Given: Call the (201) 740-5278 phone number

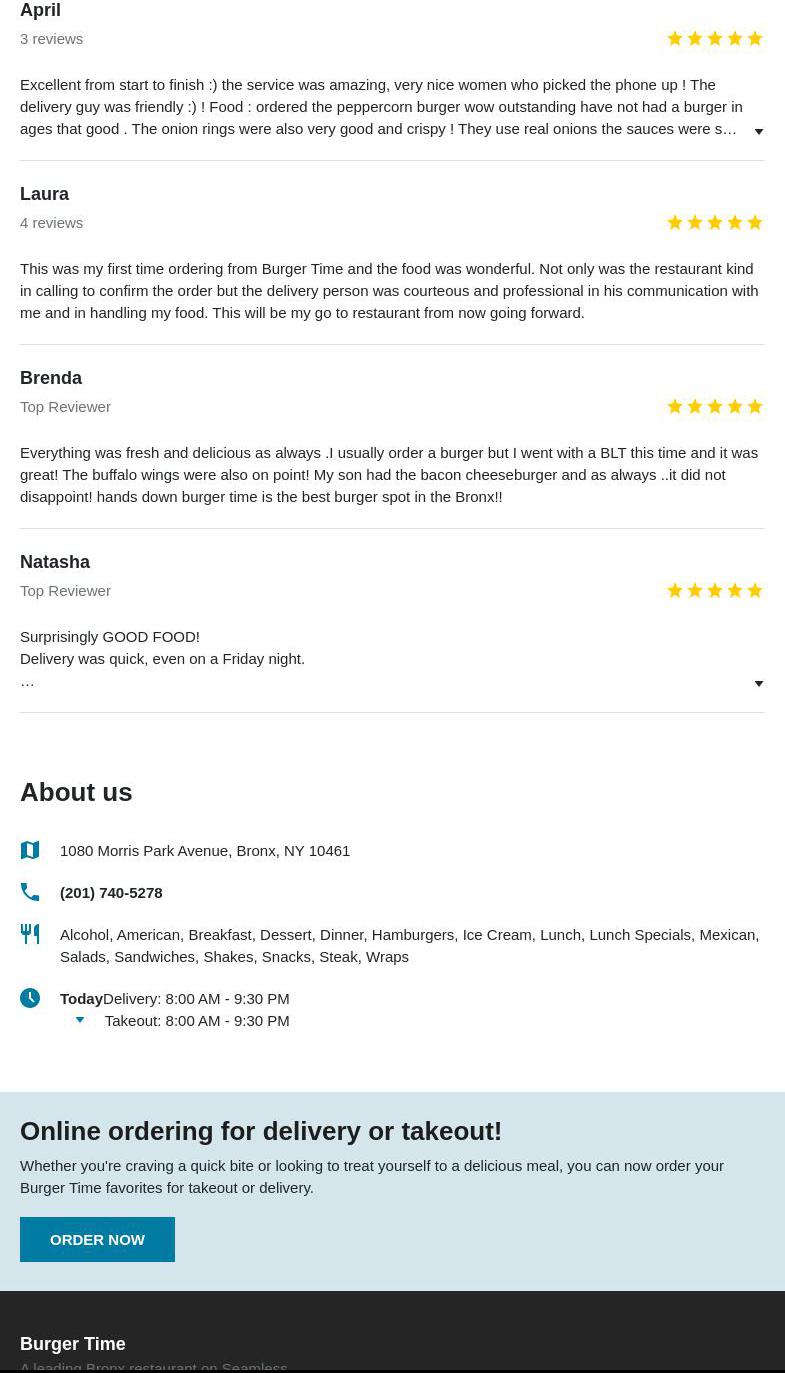Looking at the screenshot, I should pos(111,892).
